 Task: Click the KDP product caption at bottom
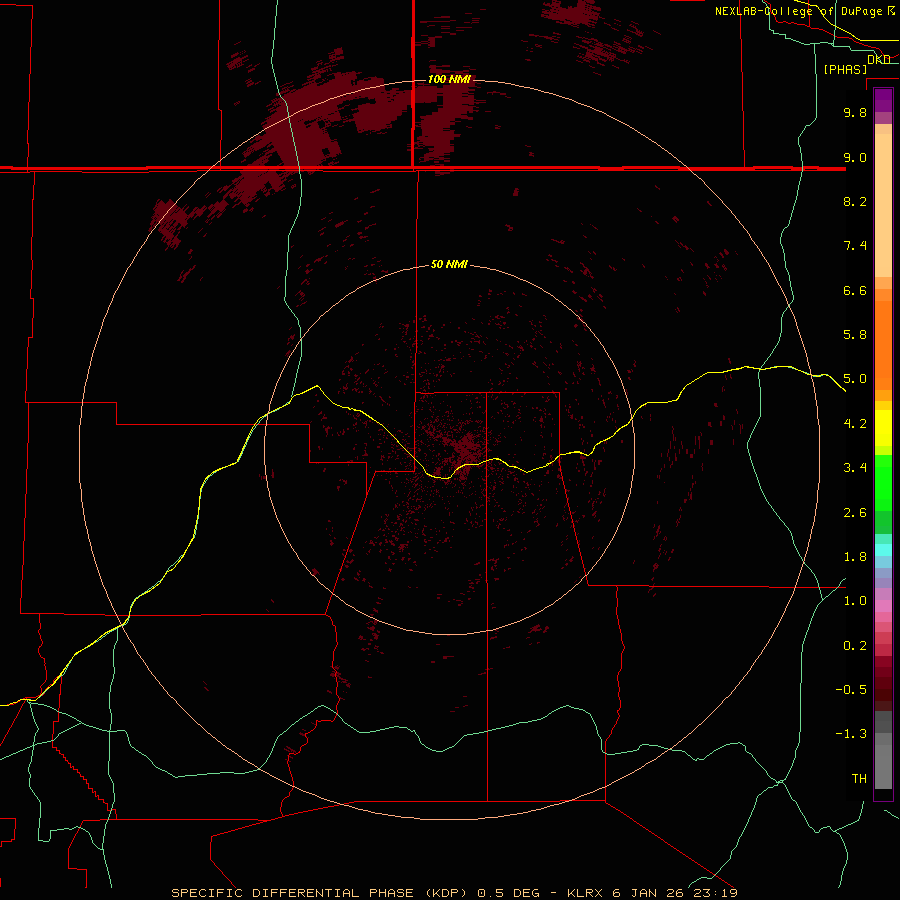(x=455, y=893)
